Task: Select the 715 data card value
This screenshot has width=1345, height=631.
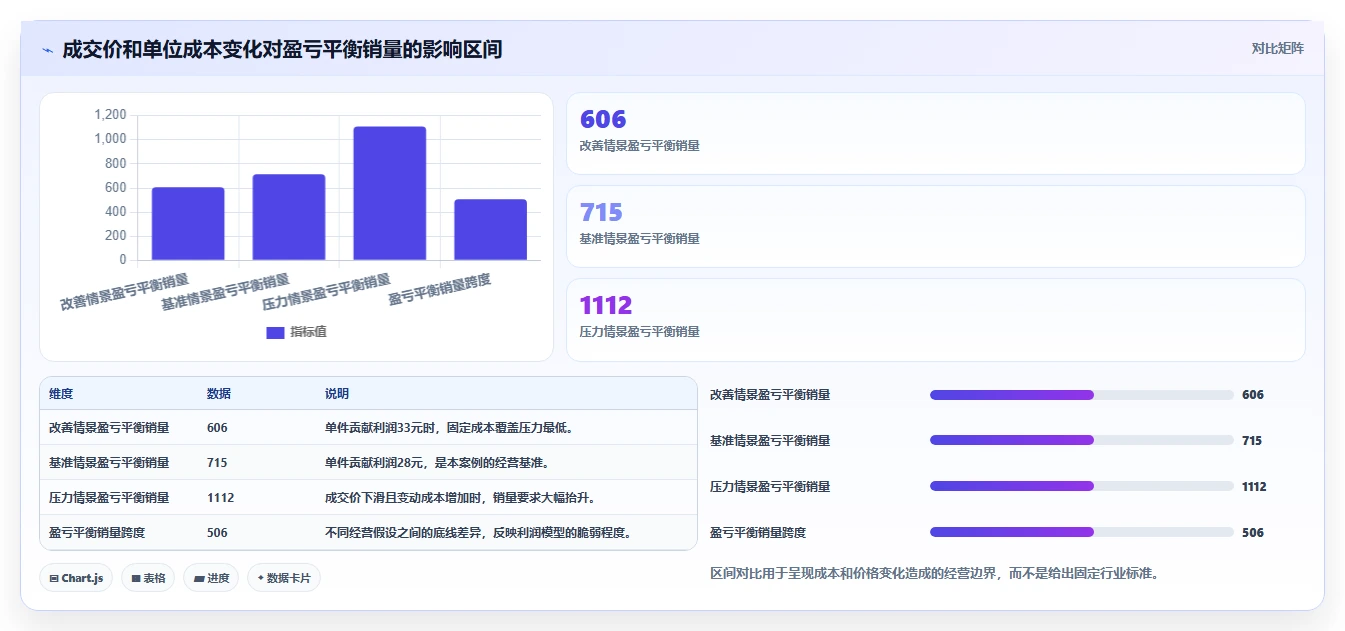Action: (601, 212)
